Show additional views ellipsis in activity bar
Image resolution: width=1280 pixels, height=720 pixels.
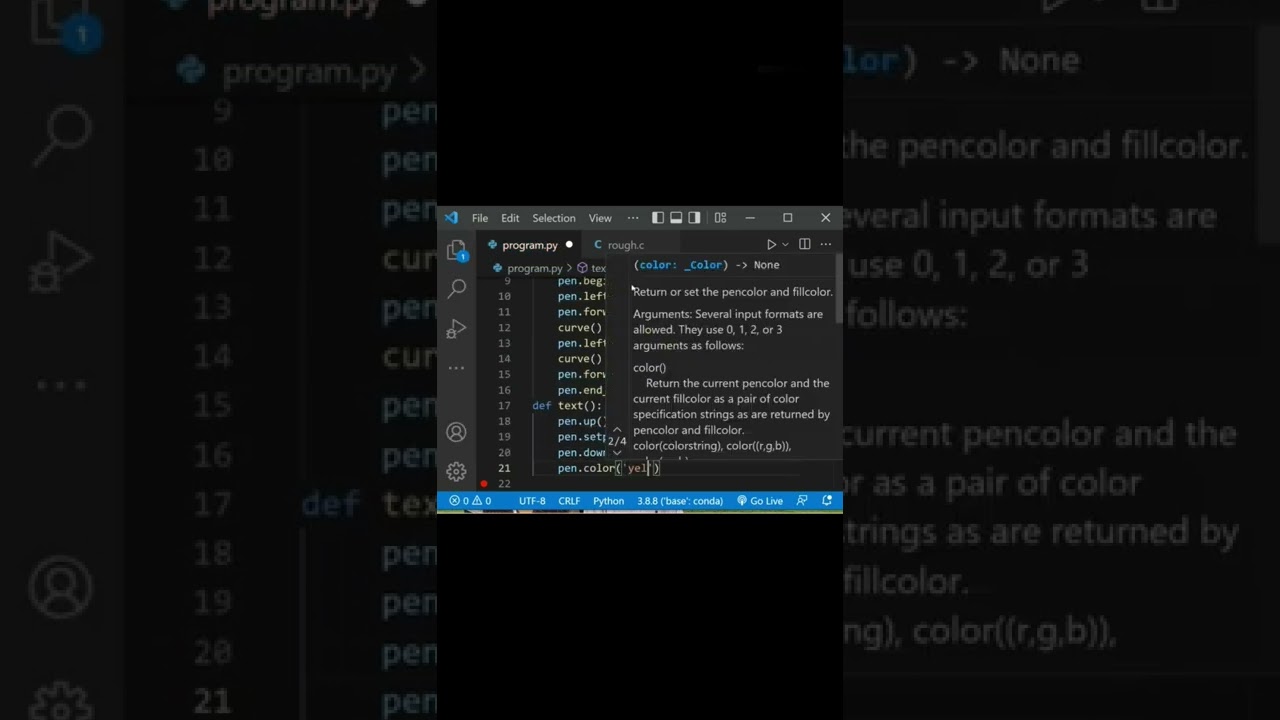[x=457, y=368]
